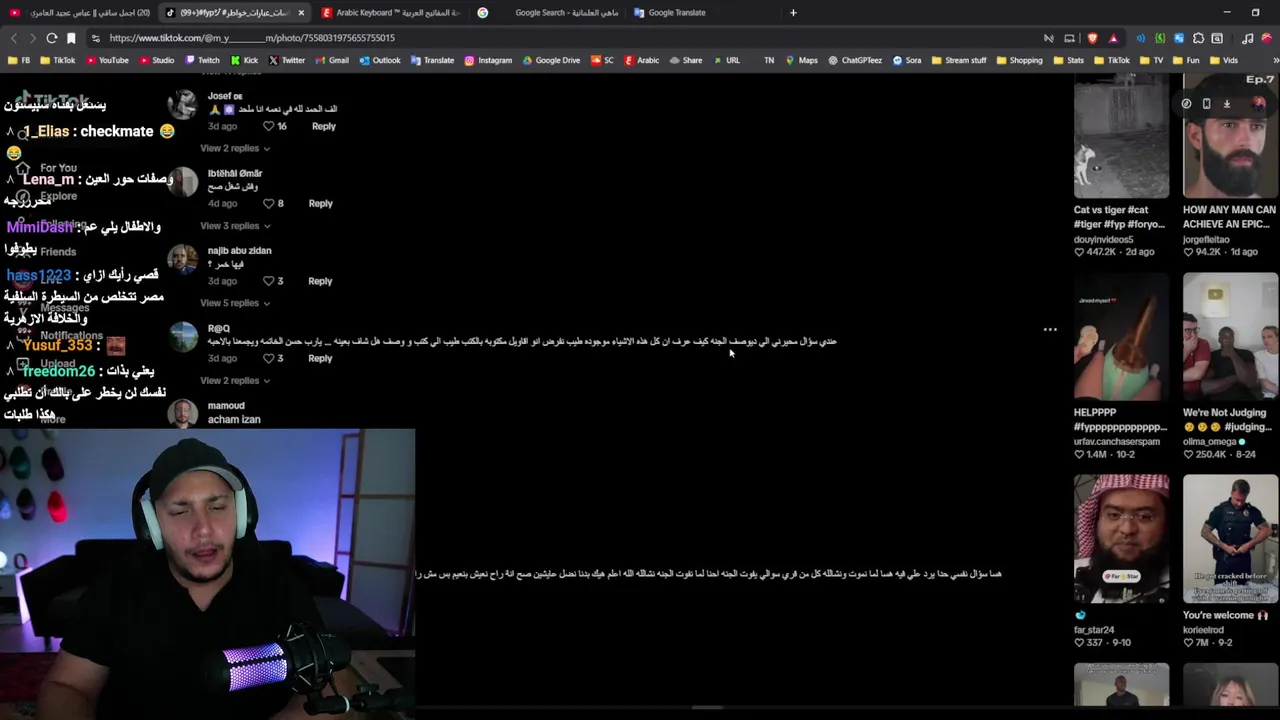Visit jorgefleitao creator link
Viewport: 1280px width, 720px height.
1205,240
